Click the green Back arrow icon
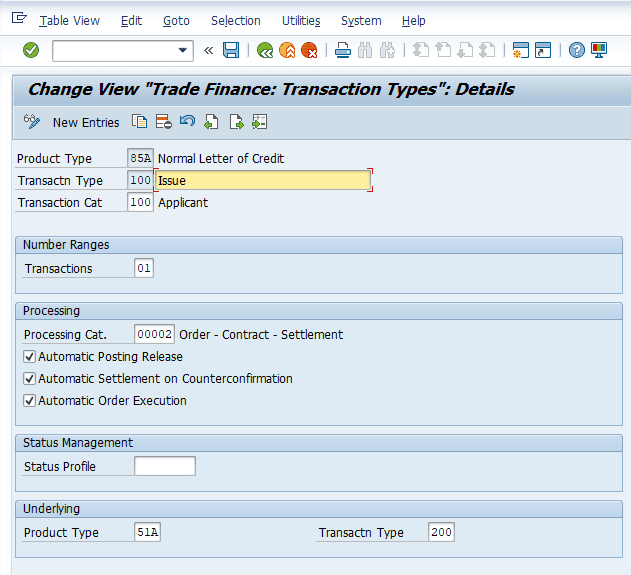 pyautogui.click(x=265, y=50)
